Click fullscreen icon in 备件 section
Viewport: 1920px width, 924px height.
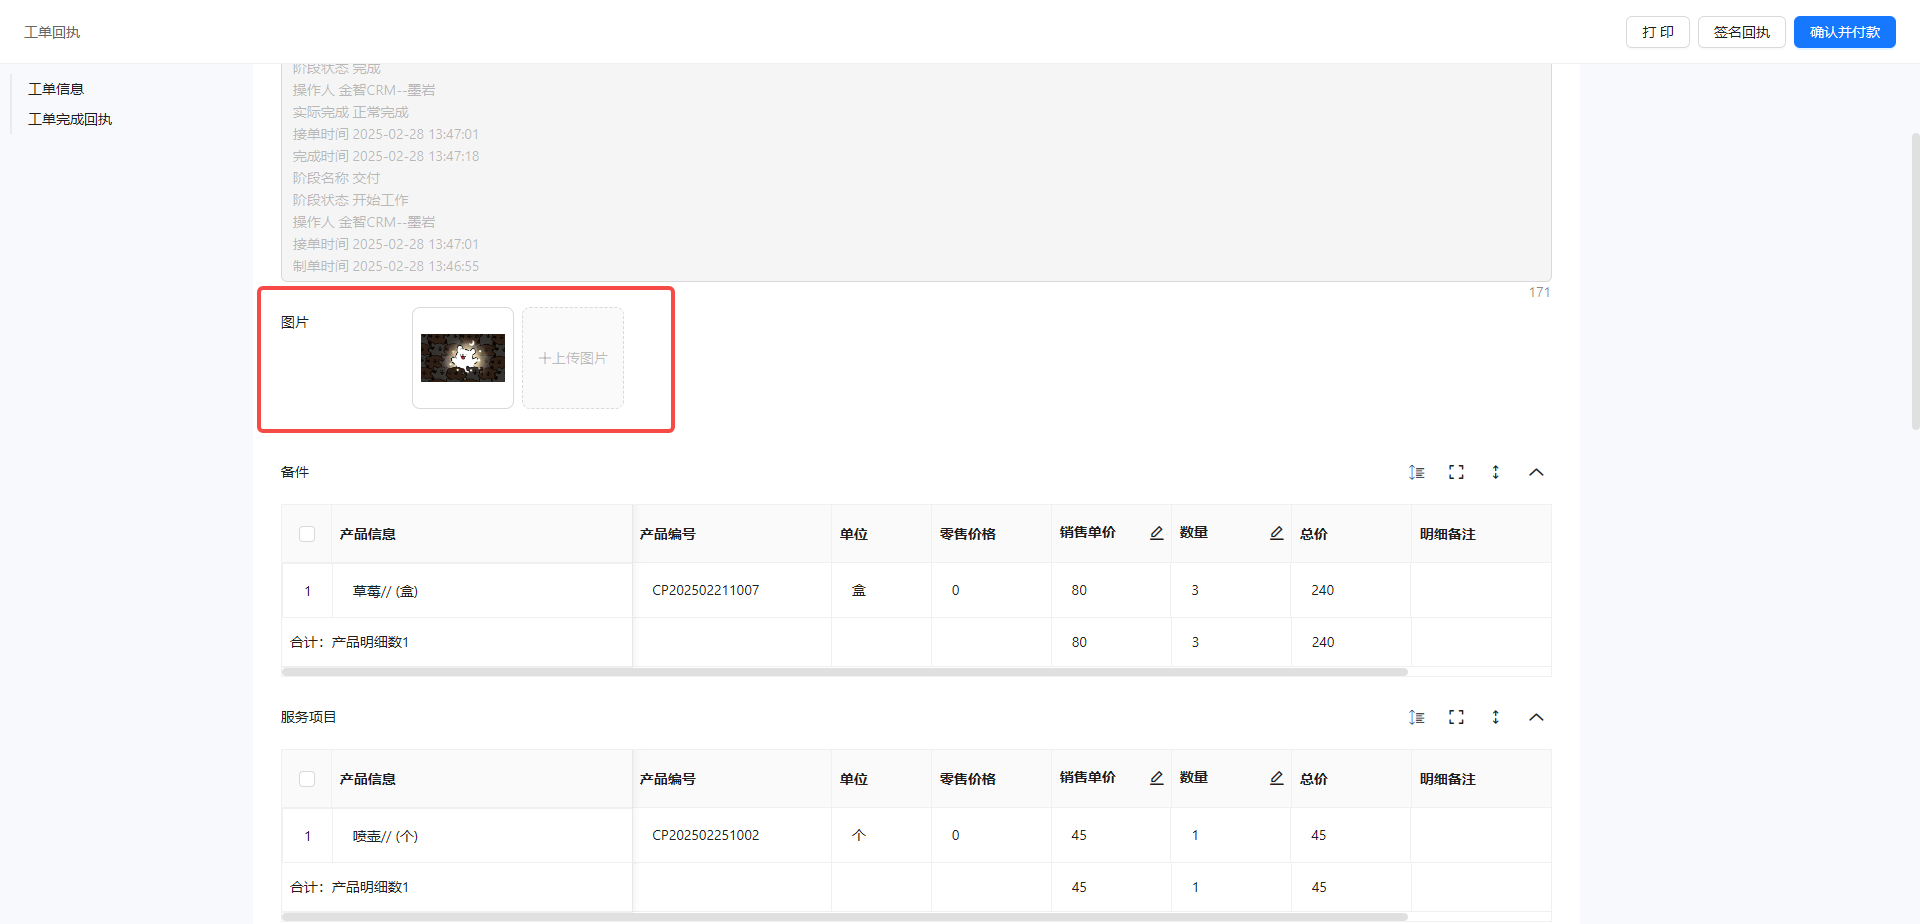click(x=1456, y=472)
